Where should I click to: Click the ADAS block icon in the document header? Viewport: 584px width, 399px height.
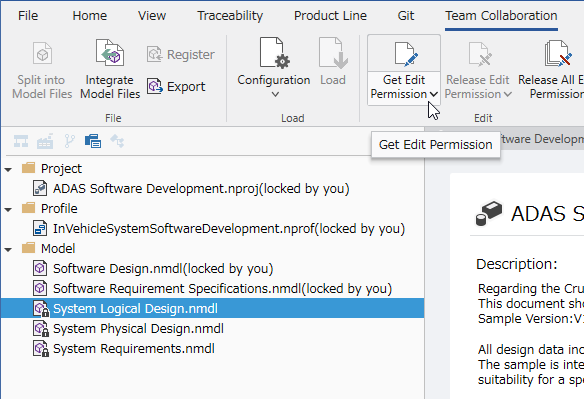(489, 213)
